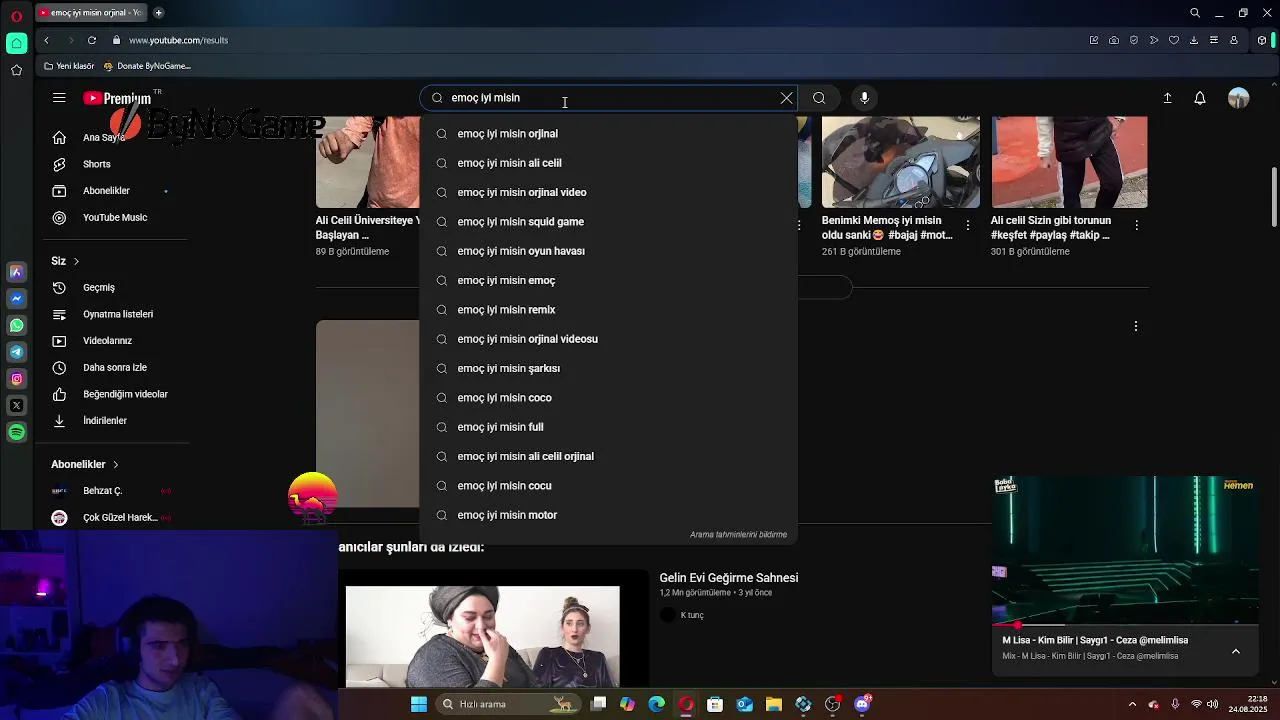1280x720 pixels.
Task: Open Opera sidebar Instagram icon
Action: point(16,379)
